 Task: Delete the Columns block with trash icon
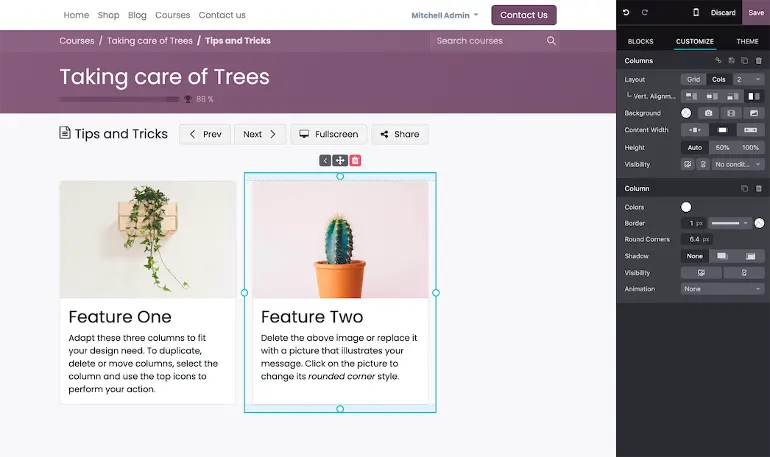pyautogui.click(x=759, y=61)
